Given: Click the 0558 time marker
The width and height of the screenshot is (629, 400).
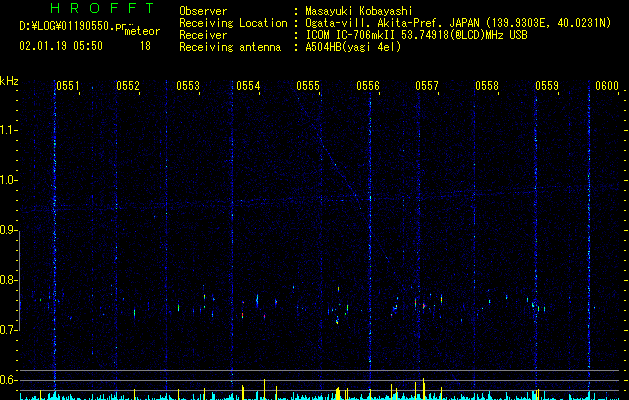Looking at the screenshot, I should (x=487, y=86).
